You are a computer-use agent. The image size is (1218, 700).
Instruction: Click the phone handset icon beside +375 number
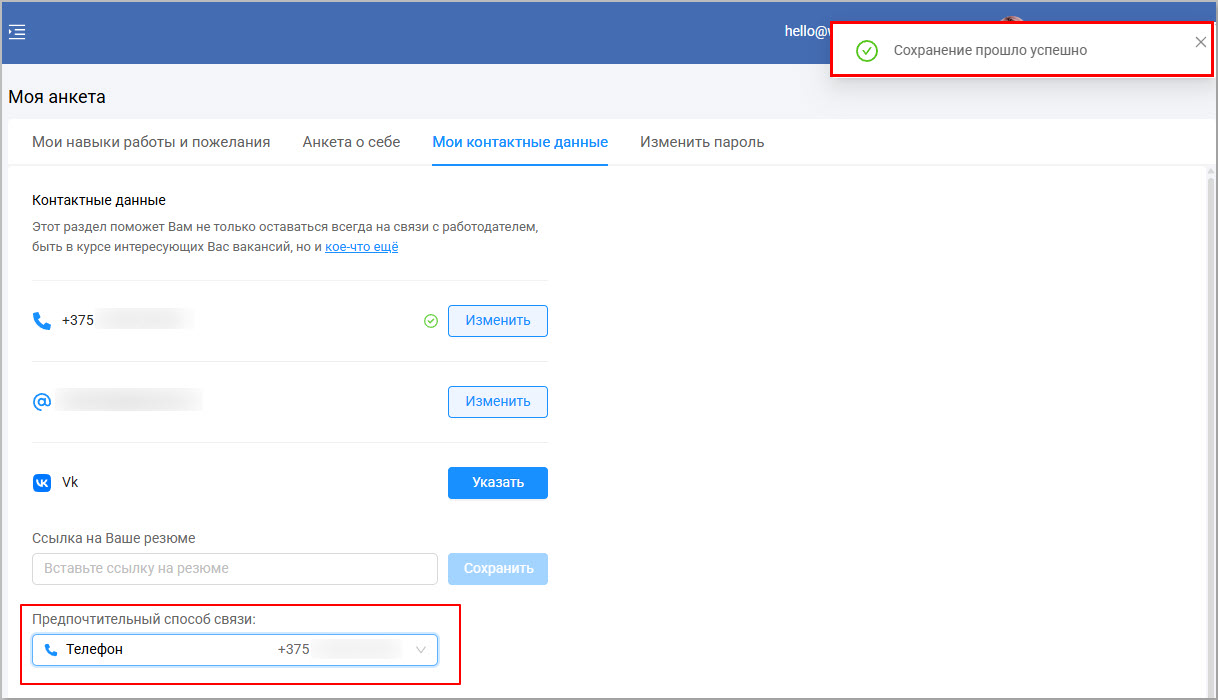point(42,321)
